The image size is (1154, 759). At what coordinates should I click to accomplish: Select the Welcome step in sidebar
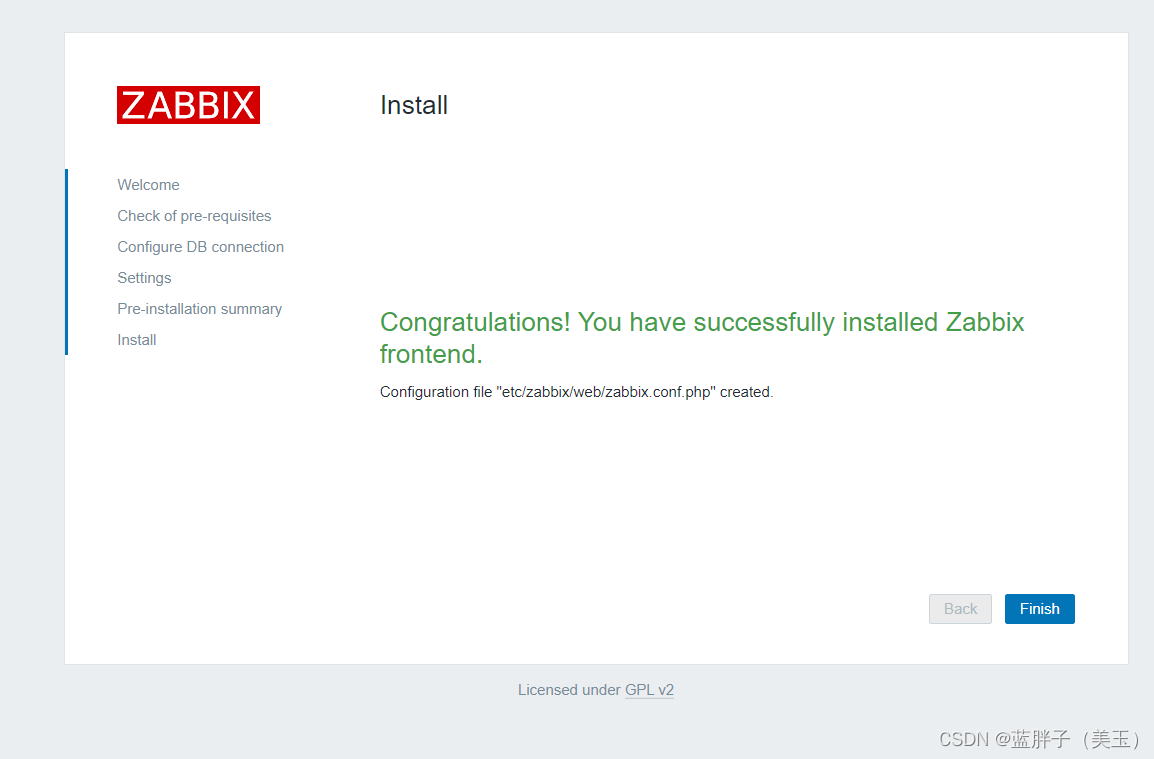[x=148, y=185]
